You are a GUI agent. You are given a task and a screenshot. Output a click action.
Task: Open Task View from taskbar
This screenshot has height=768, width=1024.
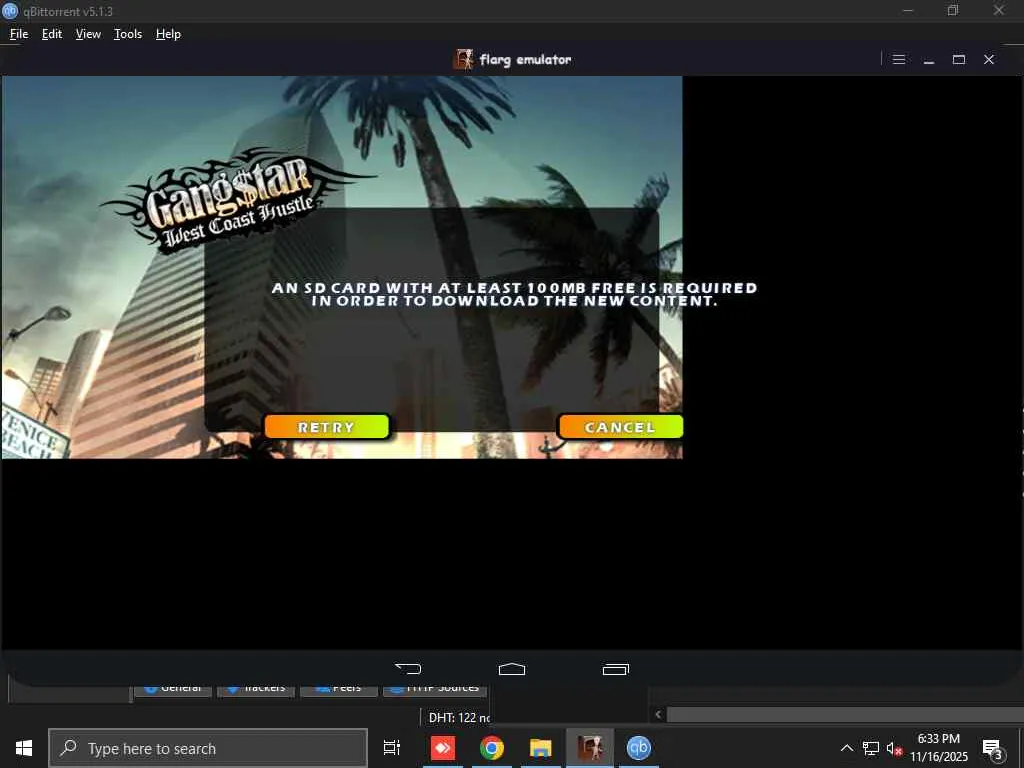coord(392,748)
